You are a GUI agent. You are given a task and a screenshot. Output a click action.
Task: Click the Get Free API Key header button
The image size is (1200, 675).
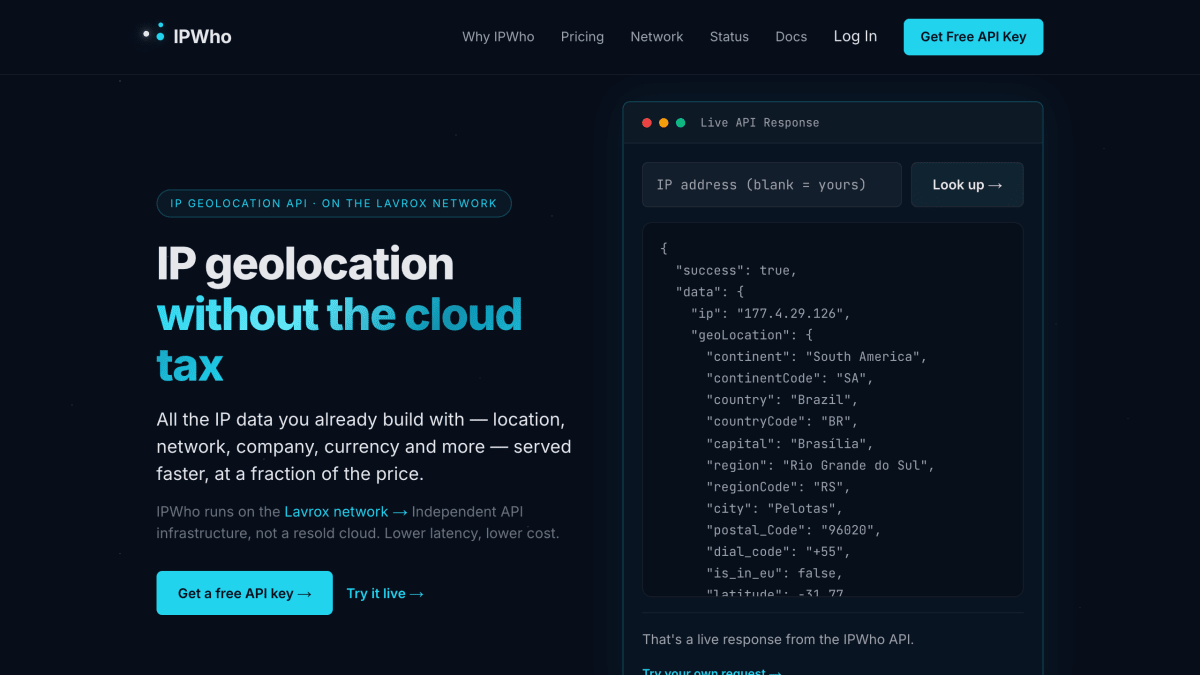973,37
